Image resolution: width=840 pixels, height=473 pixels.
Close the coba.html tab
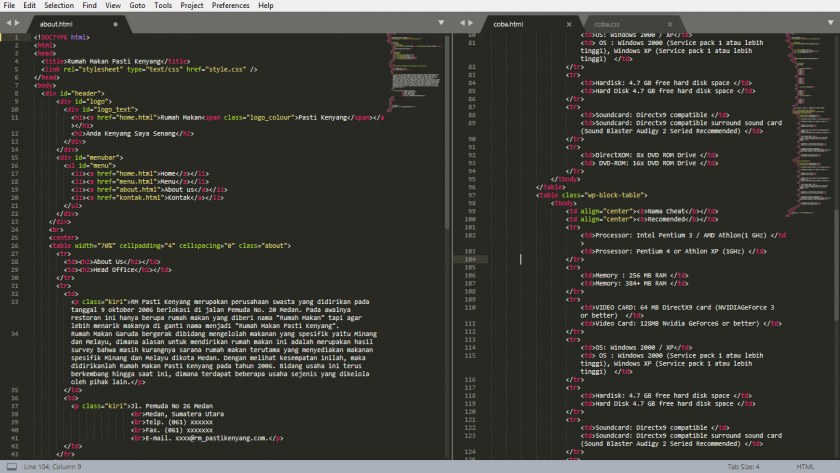click(569, 23)
